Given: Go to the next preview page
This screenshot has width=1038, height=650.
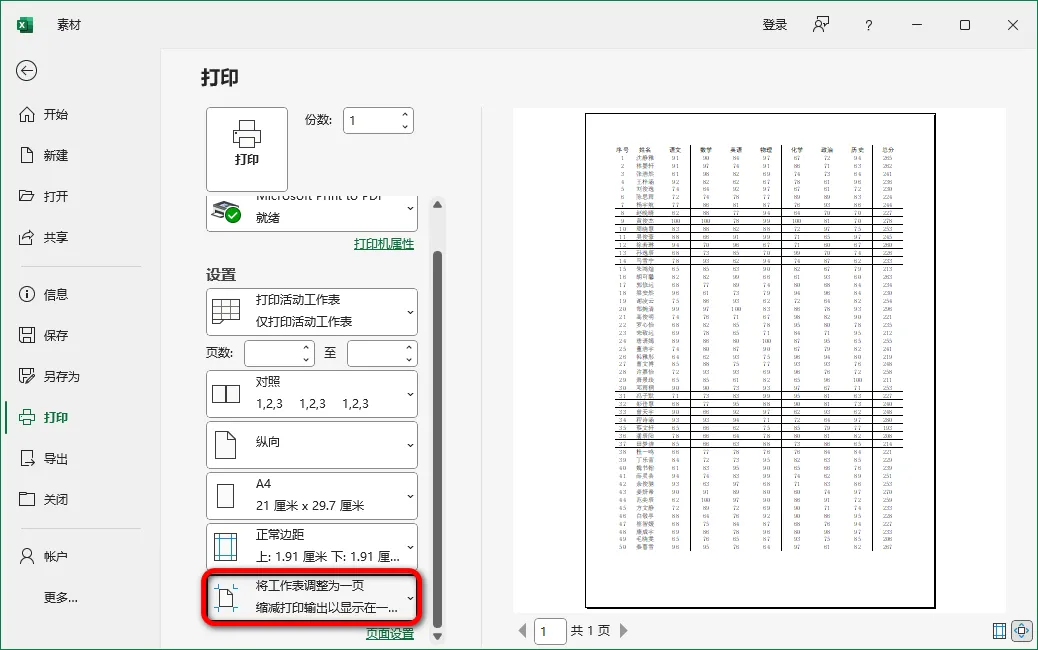Looking at the screenshot, I should [x=623, y=631].
